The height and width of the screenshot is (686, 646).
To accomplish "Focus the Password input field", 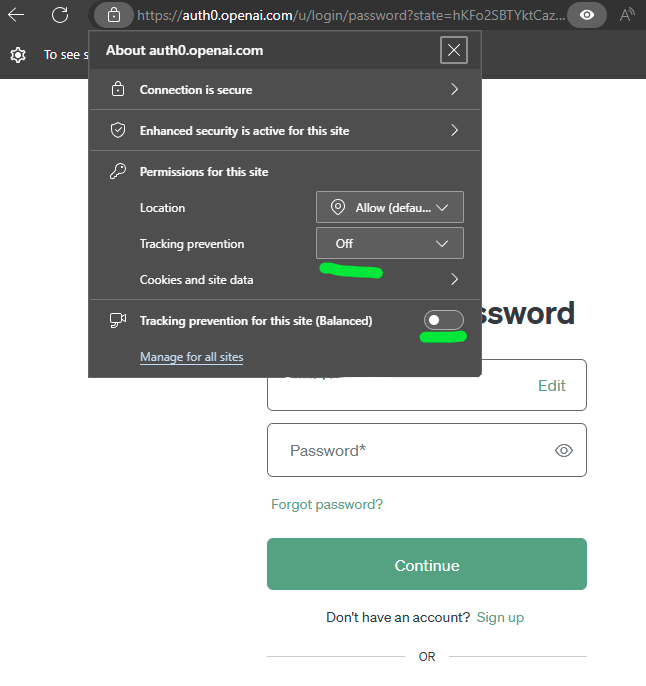I will tap(427, 450).
